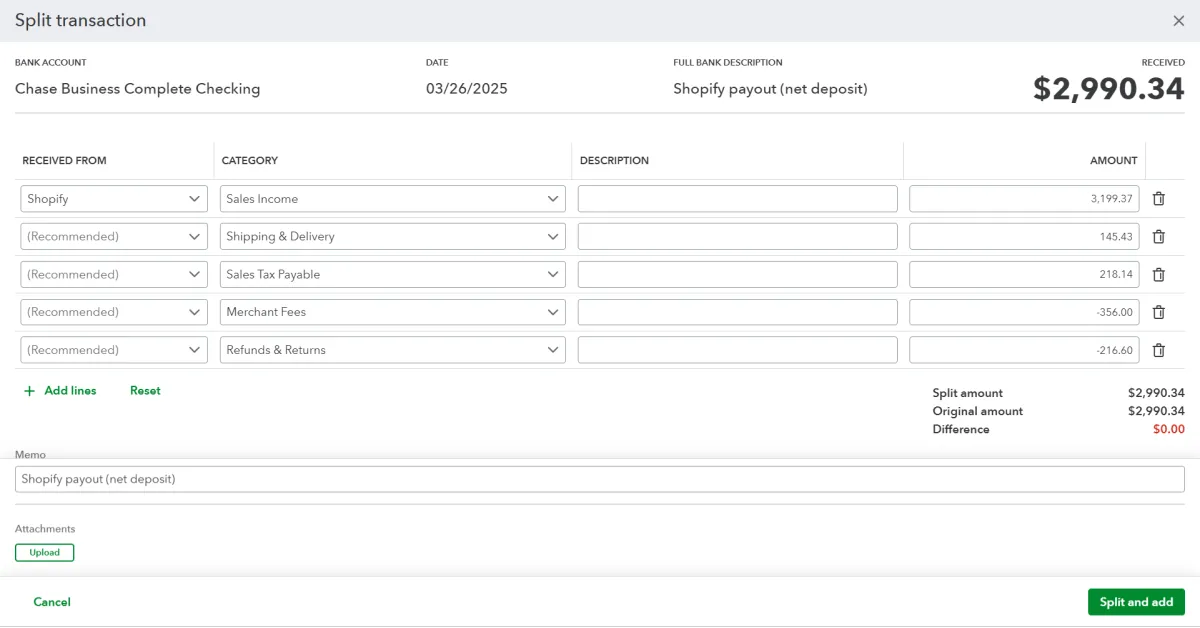The width and height of the screenshot is (1200, 628).
Task: Delete the Sales Income split line
Action: click(1158, 199)
